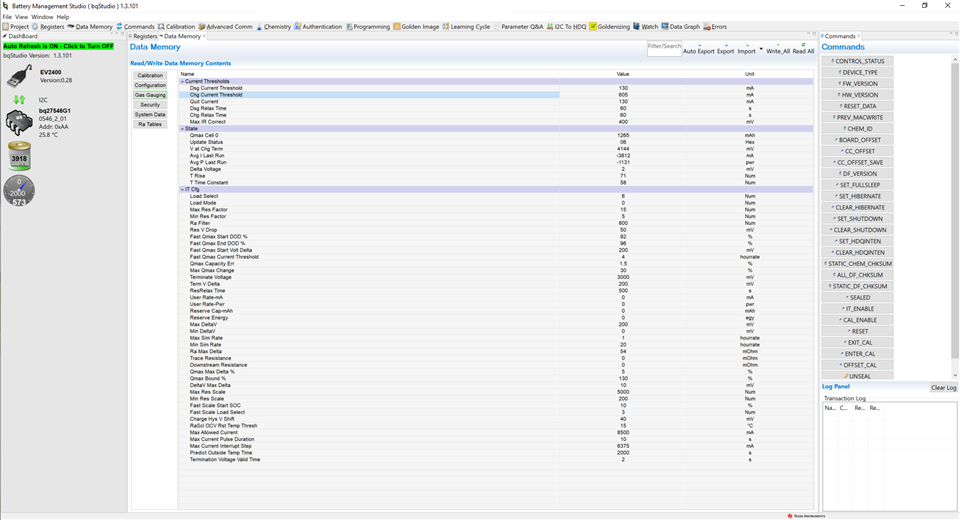
Task: Open the Calibration toolbar item
Action: pyautogui.click(x=176, y=26)
